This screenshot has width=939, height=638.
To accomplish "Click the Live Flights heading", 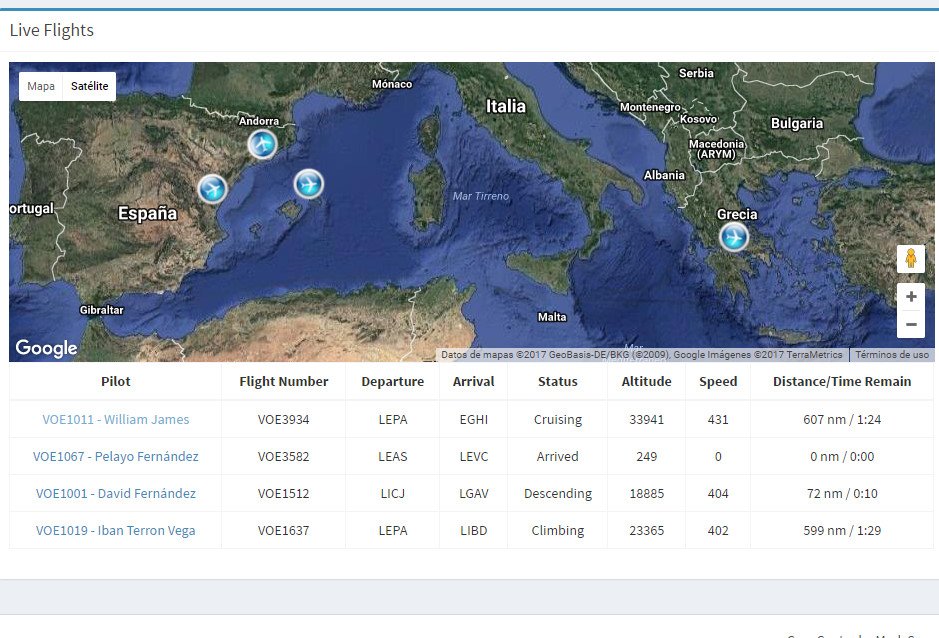I will 52,30.
